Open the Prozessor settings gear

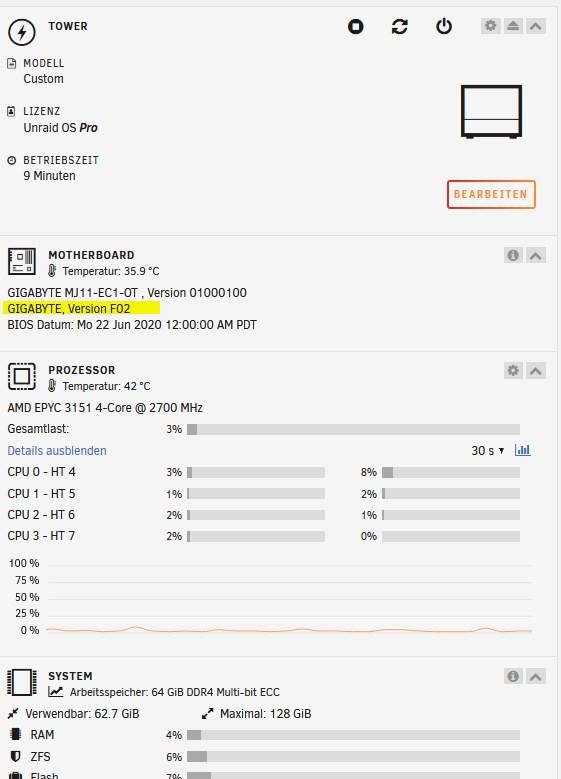(513, 370)
